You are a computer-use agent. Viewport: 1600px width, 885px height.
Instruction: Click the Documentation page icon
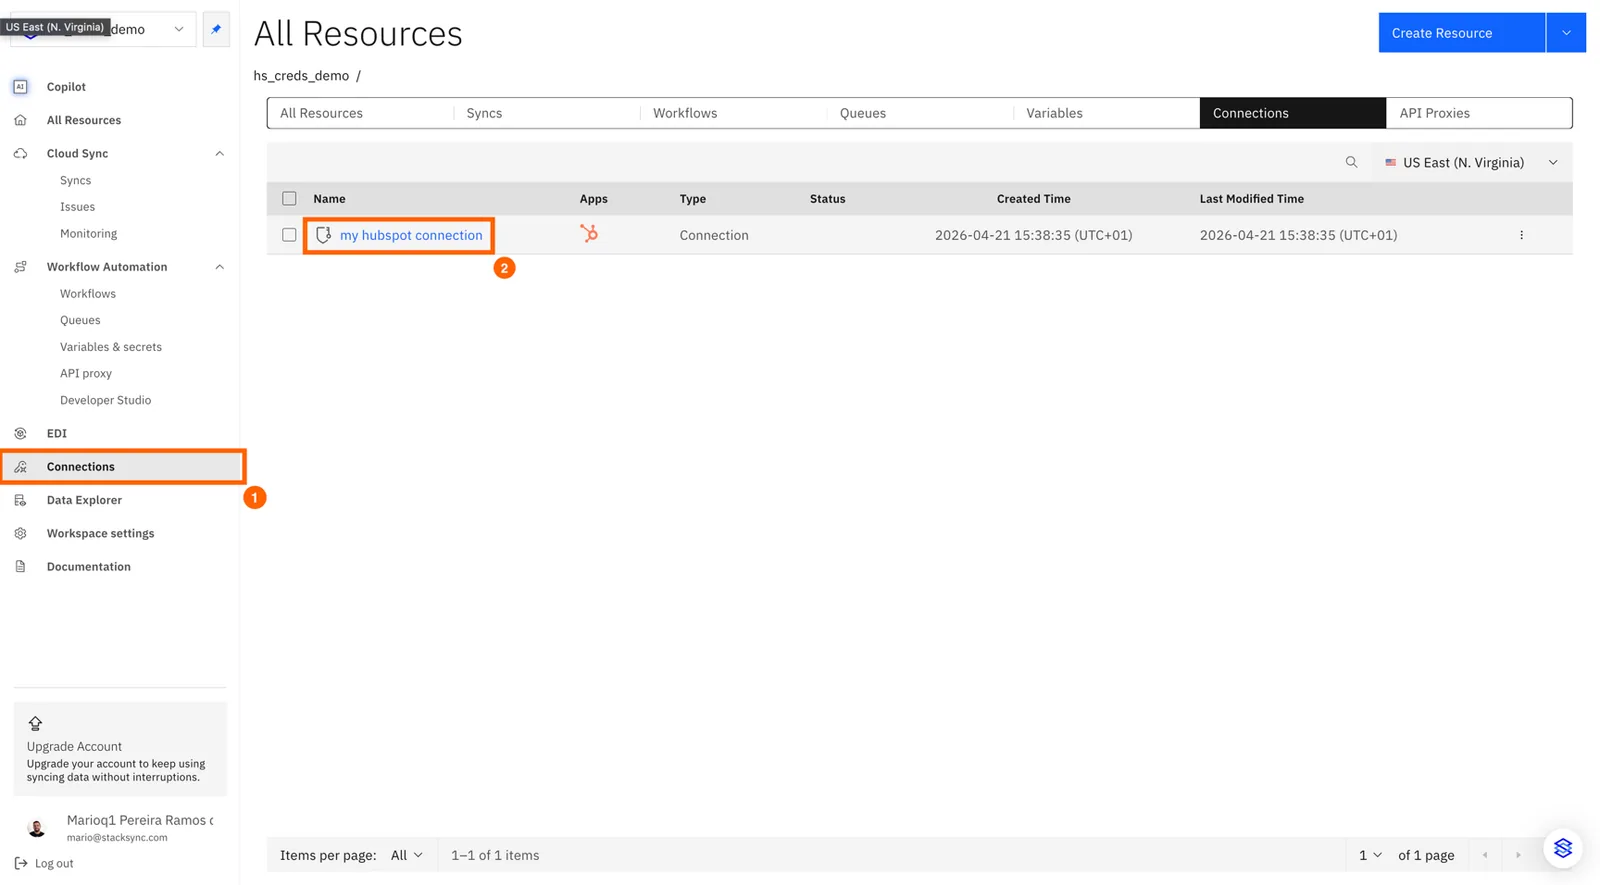click(x=20, y=567)
